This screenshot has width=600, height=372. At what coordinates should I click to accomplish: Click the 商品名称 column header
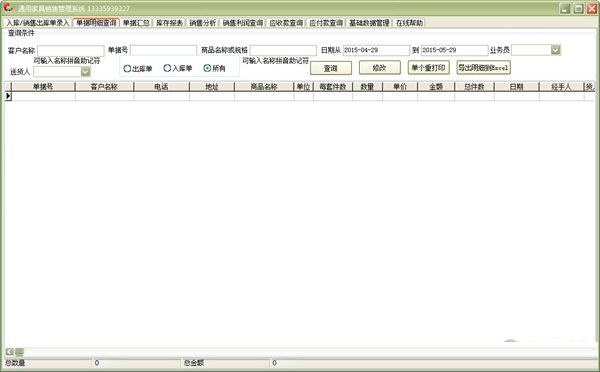click(264, 86)
